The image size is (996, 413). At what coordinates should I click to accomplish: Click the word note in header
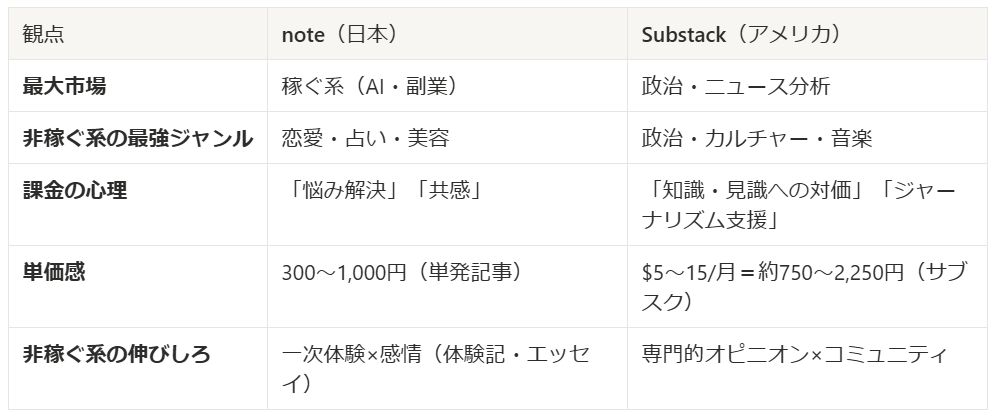pos(303,35)
